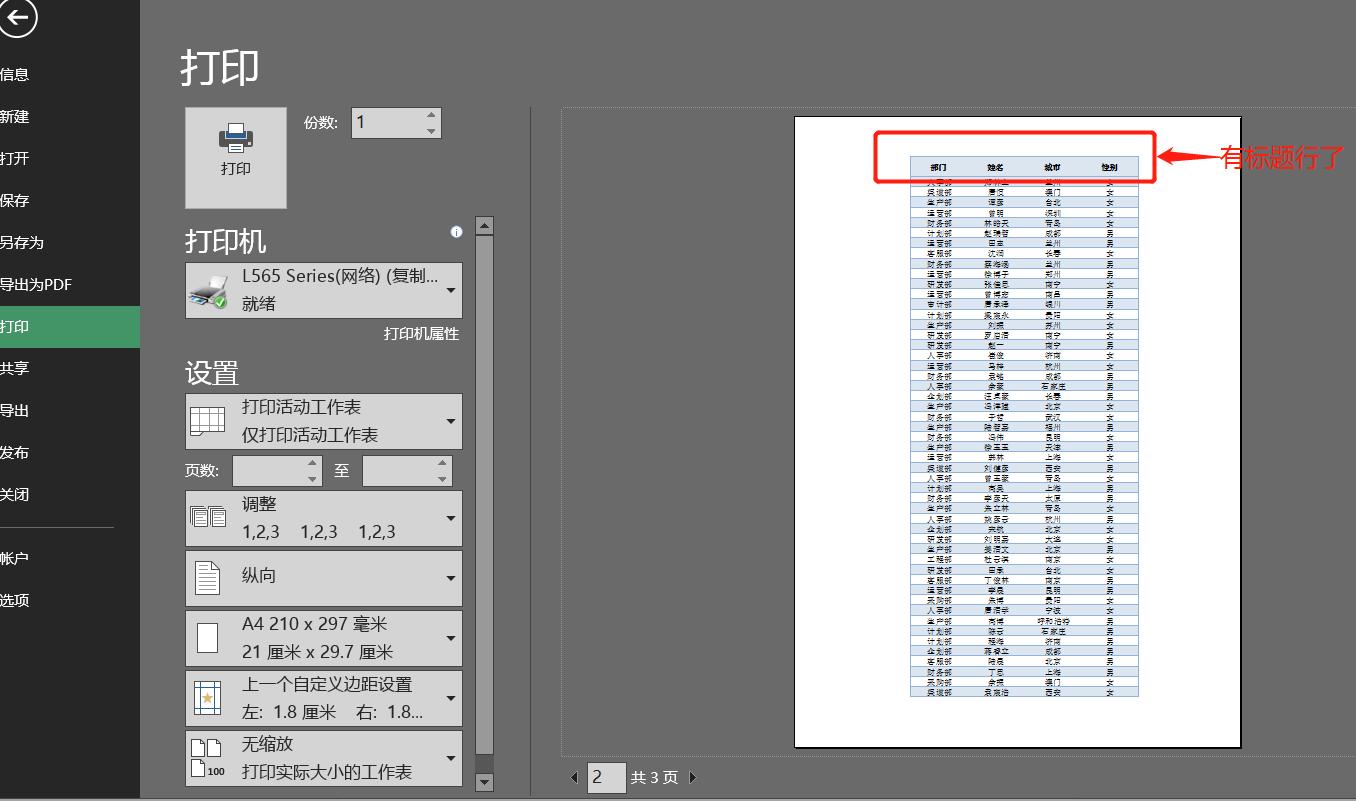Image resolution: width=1356 pixels, height=801 pixels.
Task: Click the printer status icon showing 就绪
Action: (208, 290)
